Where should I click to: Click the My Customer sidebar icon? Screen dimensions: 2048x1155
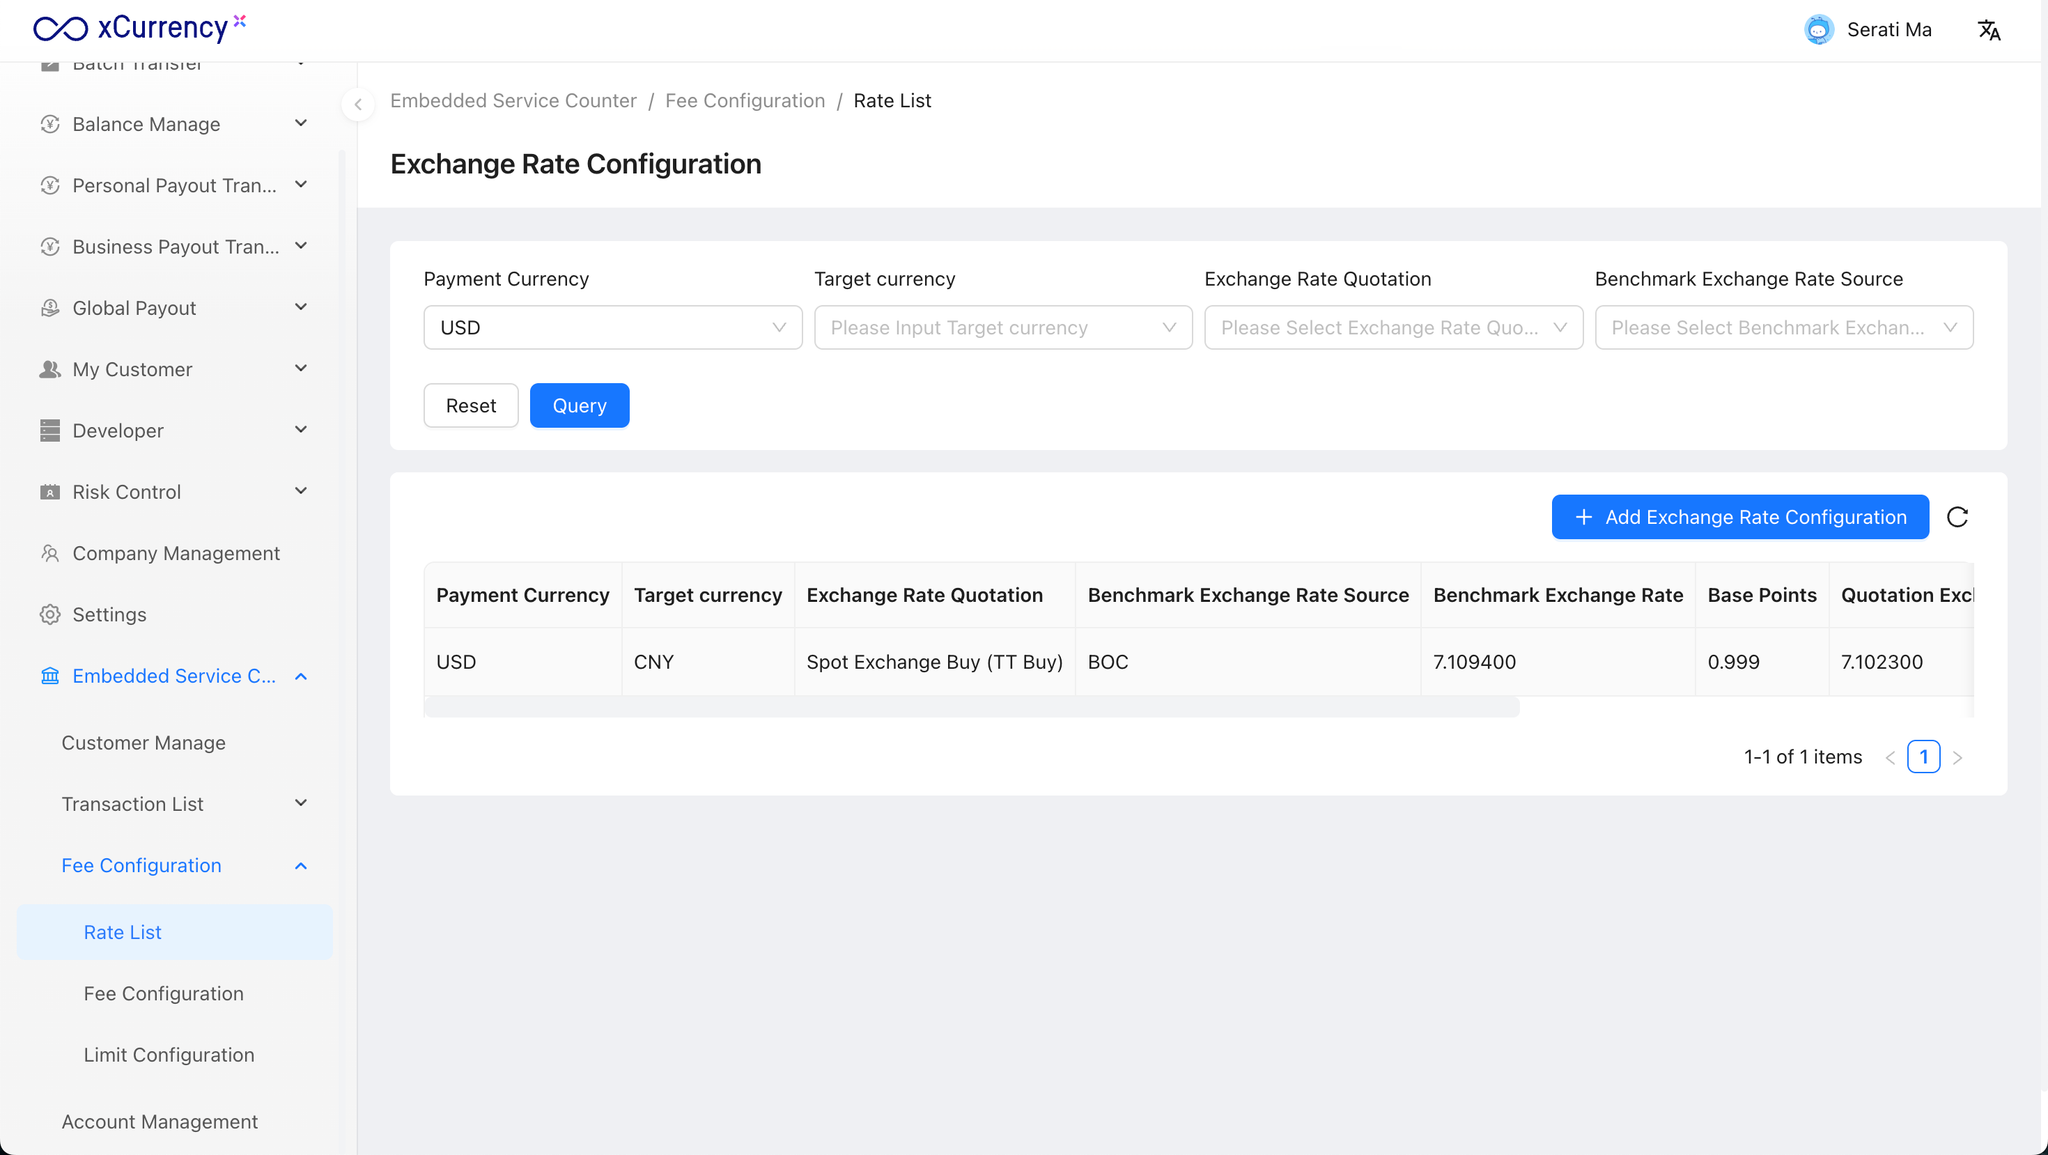pos(50,369)
